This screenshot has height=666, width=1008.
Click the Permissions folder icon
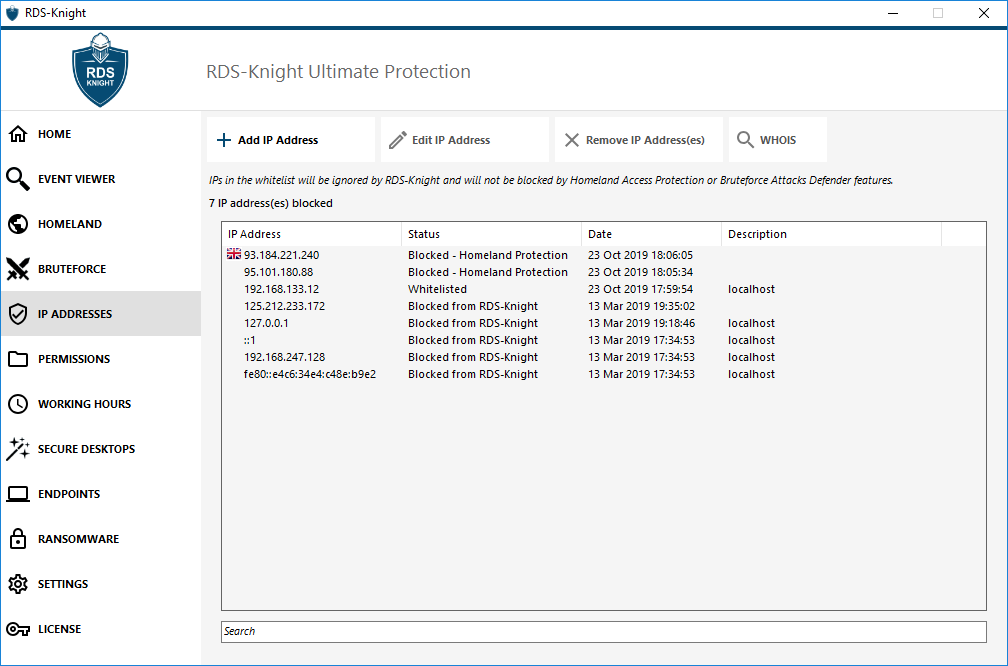18,359
